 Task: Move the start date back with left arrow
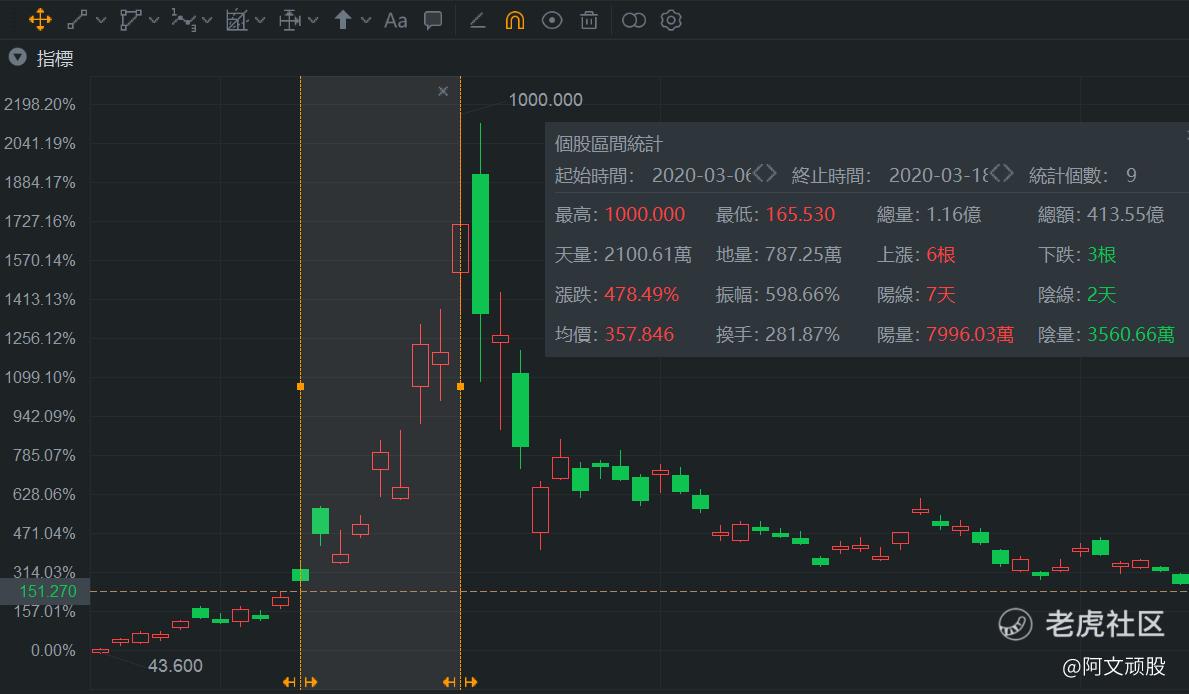758,174
